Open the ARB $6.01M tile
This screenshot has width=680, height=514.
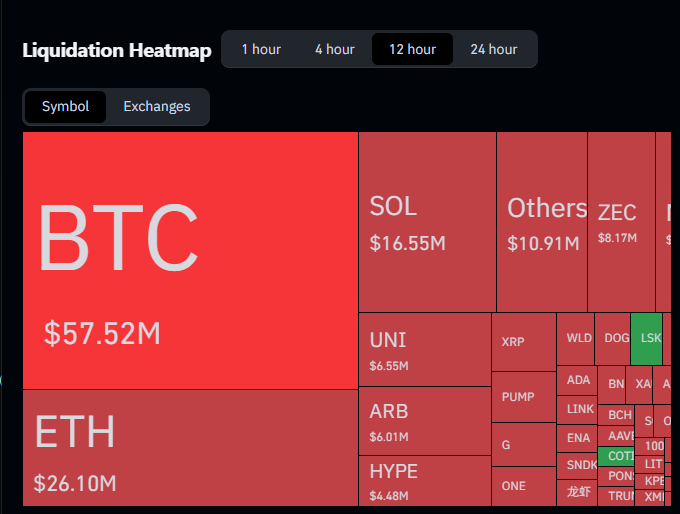pos(425,421)
